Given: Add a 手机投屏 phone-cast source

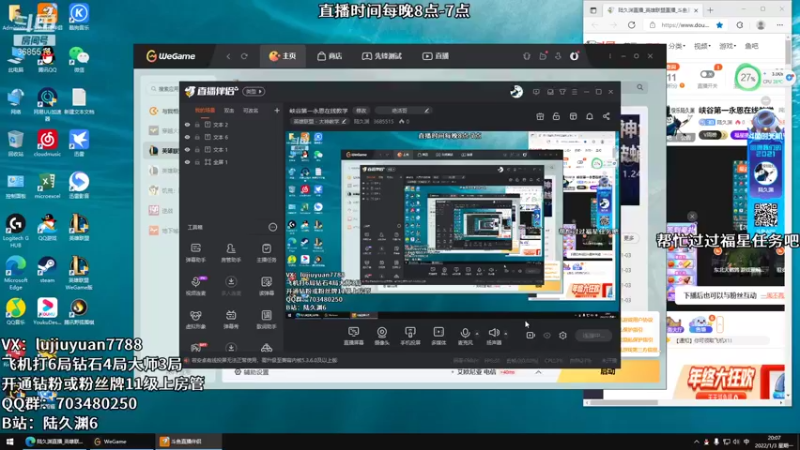Looking at the screenshot, I should point(410,336).
